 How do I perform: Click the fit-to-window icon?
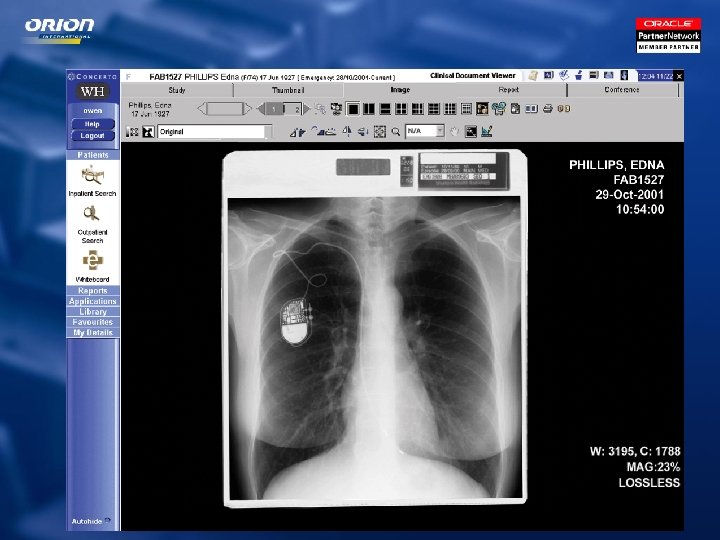380,132
